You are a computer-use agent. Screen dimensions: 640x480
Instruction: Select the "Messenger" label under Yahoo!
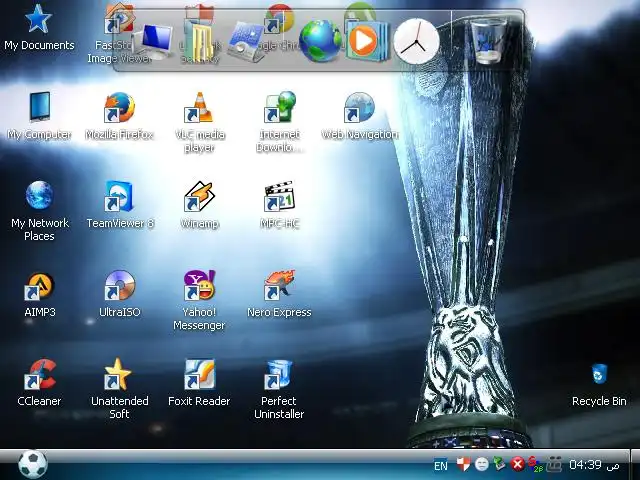pos(199,326)
